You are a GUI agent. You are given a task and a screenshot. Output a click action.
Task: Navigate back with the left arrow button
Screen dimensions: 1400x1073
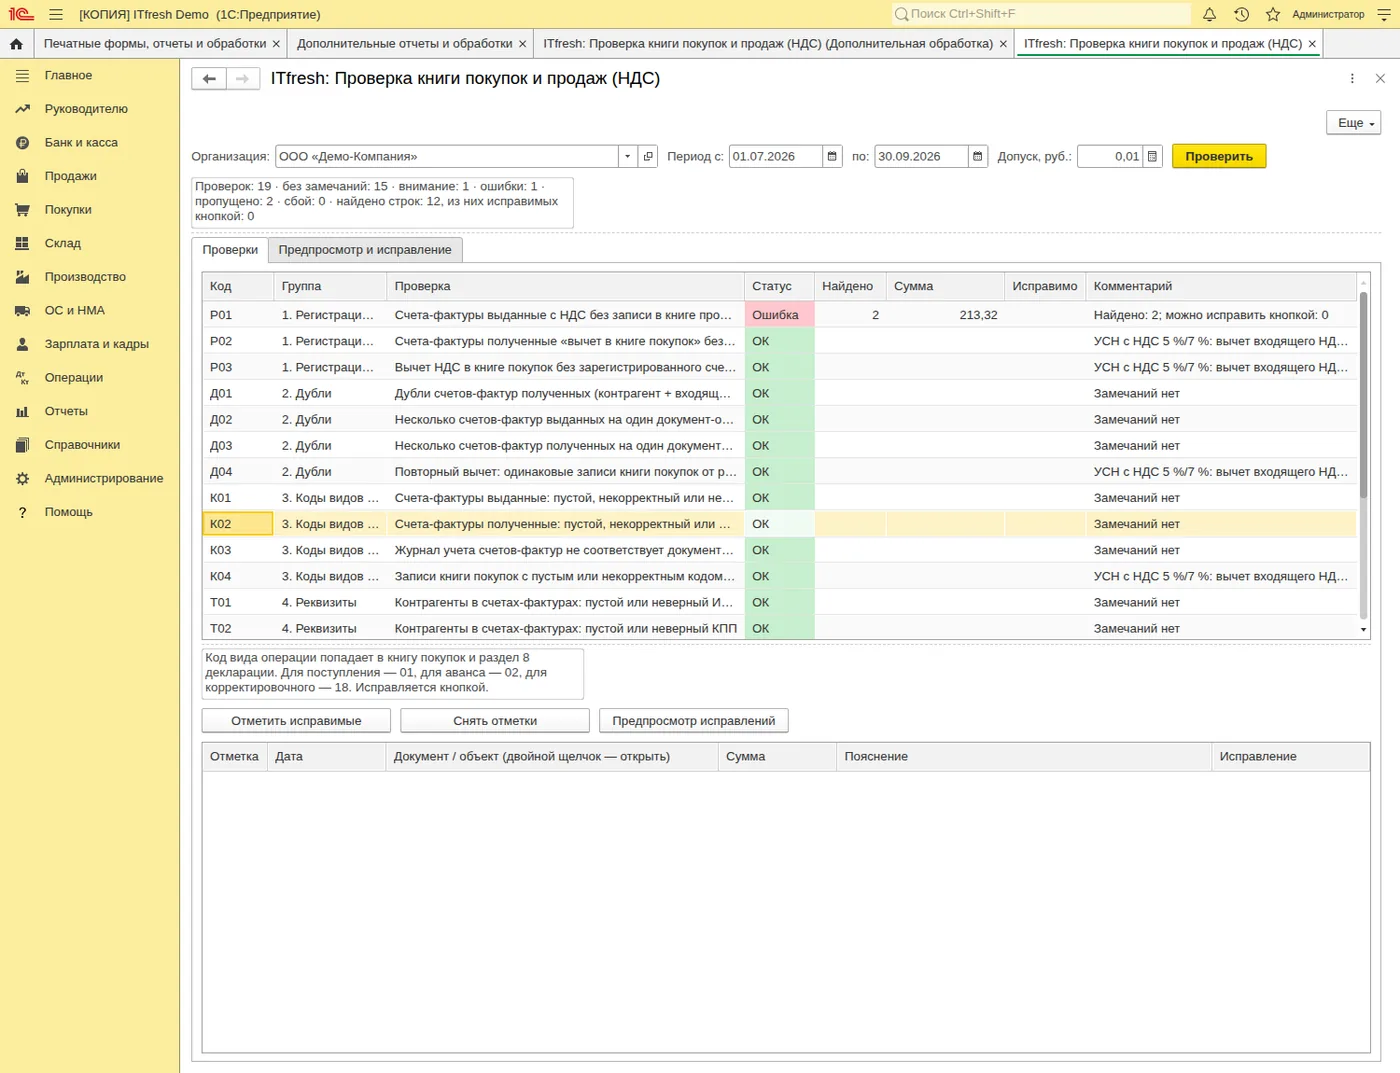[x=209, y=79]
